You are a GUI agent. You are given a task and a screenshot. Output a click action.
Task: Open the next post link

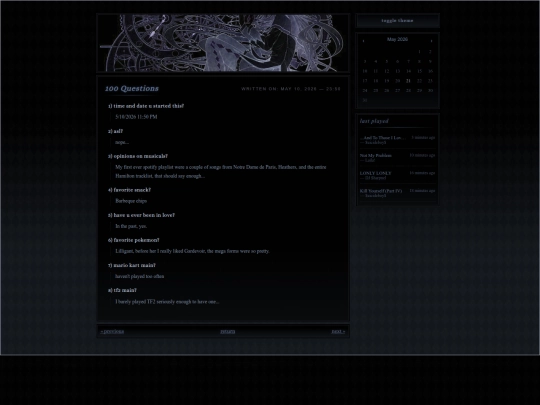click(338, 331)
